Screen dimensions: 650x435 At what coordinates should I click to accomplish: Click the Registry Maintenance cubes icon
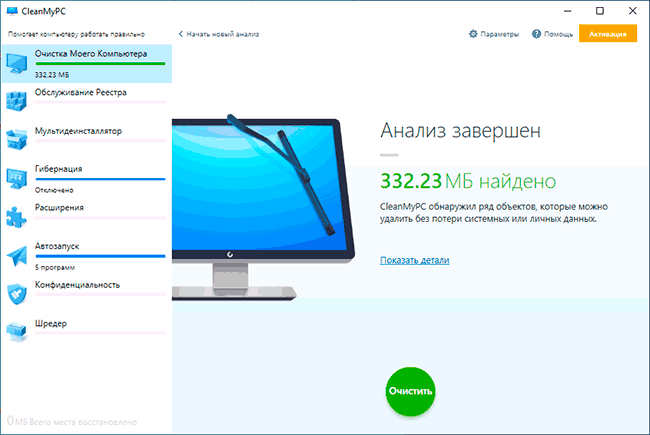(x=17, y=101)
